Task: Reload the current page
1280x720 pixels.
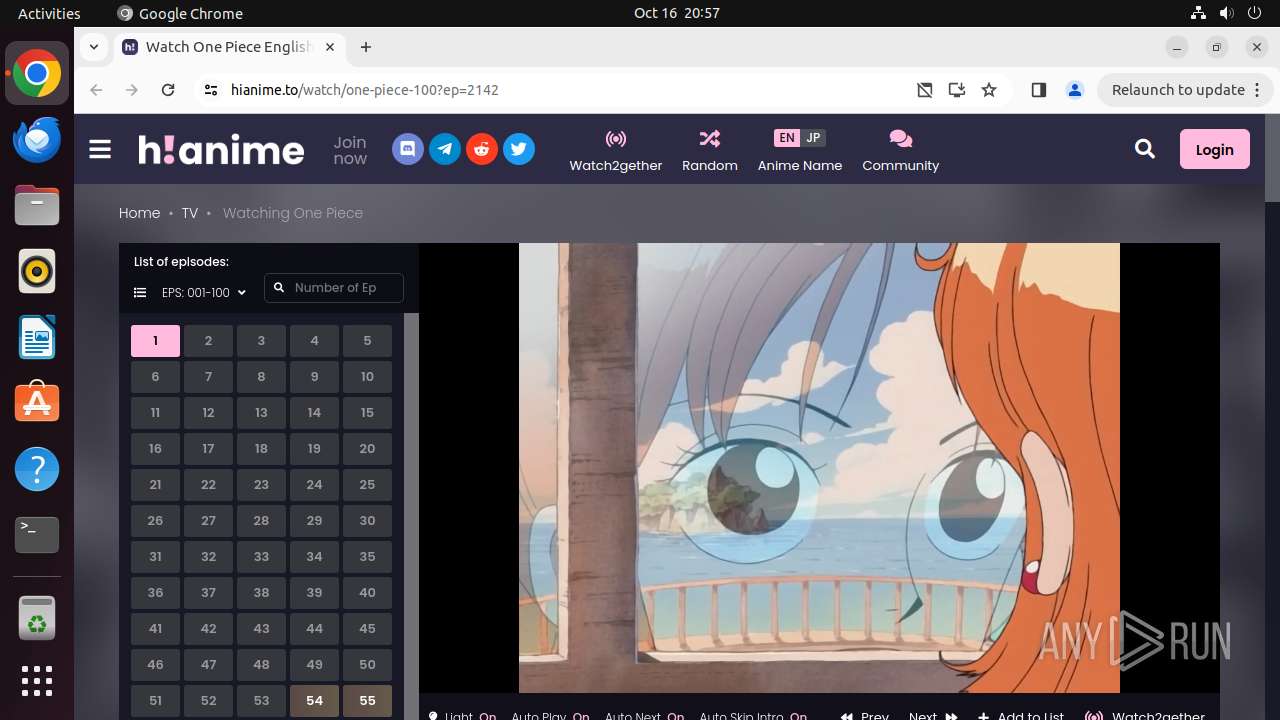Action: (x=168, y=90)
